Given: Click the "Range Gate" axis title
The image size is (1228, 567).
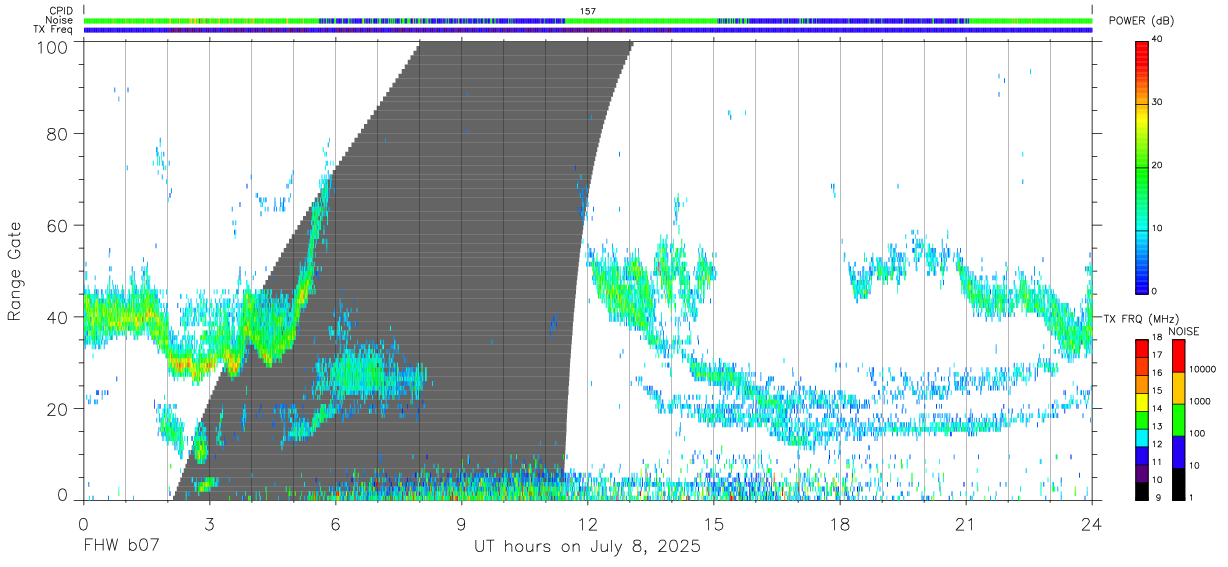Looking at the screenshot, I should click(x=15, y=271).
